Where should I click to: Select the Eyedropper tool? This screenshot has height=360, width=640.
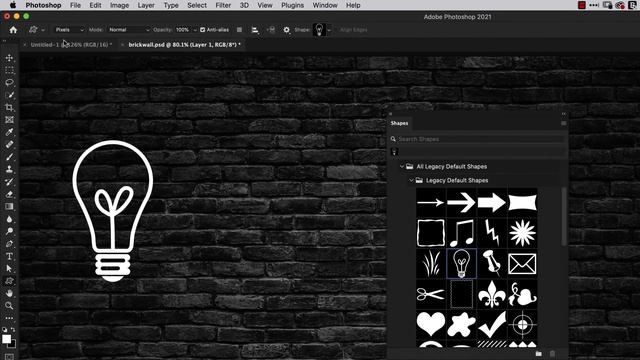click(9, 132)
